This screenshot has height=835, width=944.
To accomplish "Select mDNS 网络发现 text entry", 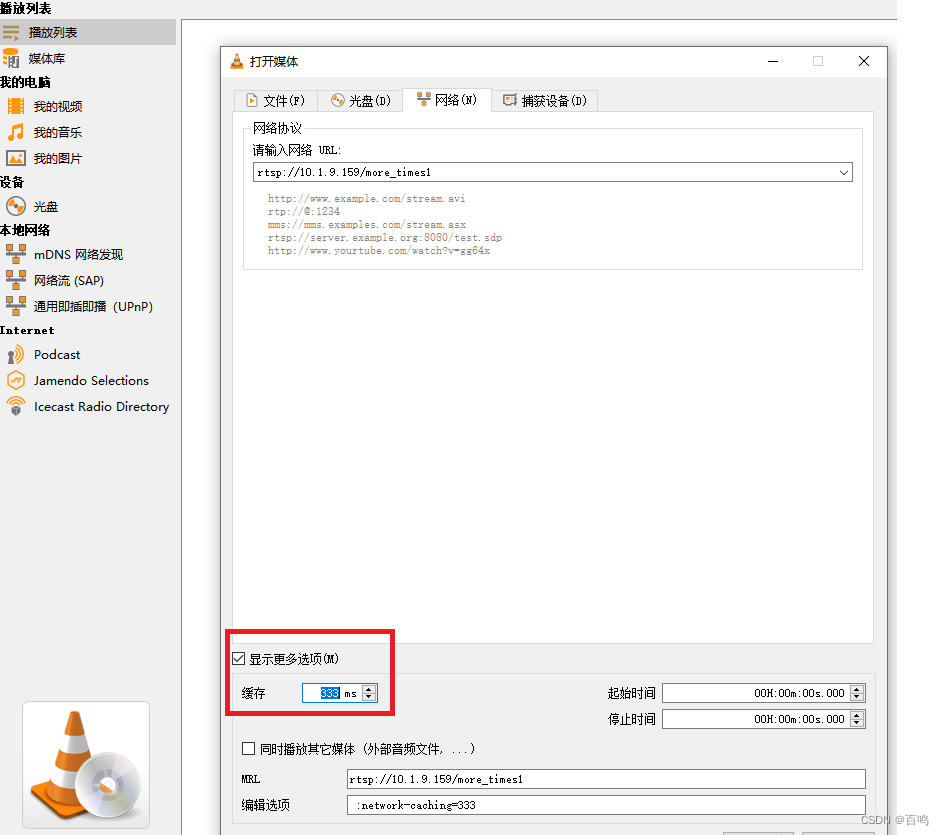I will click(x=78, y=254).
